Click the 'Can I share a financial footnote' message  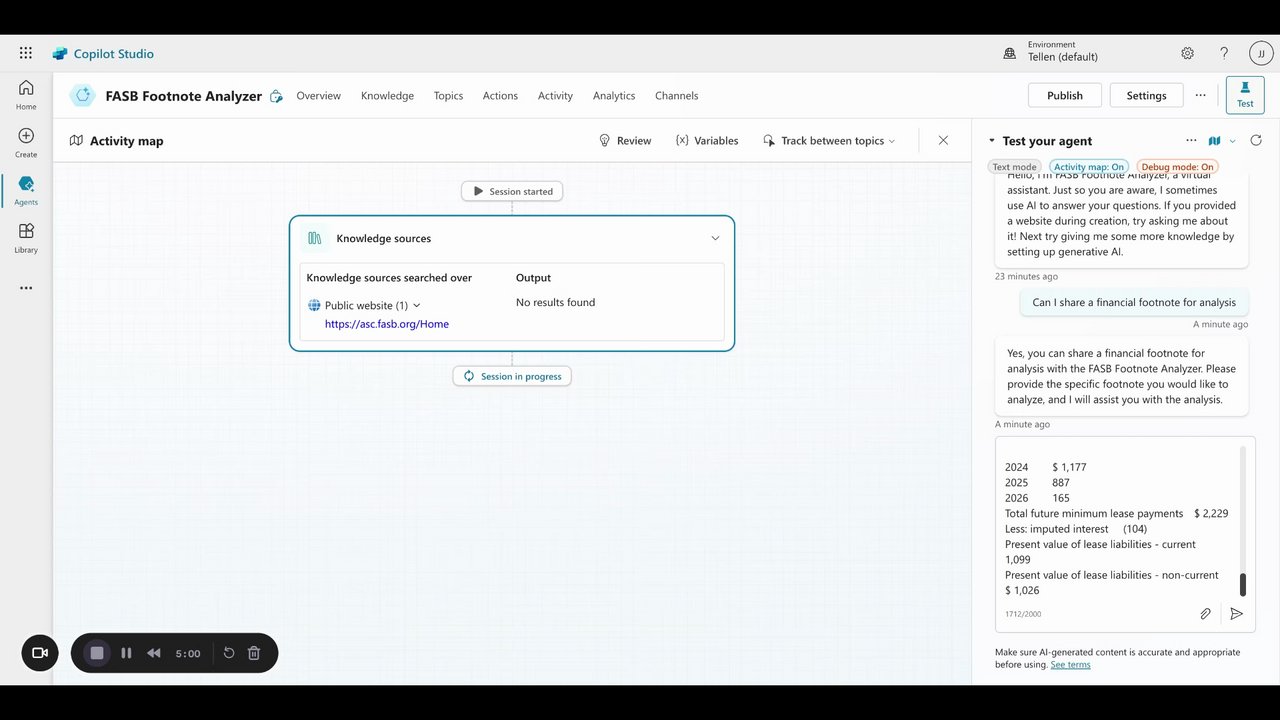pyautogui.click(x=1134, y=302)
